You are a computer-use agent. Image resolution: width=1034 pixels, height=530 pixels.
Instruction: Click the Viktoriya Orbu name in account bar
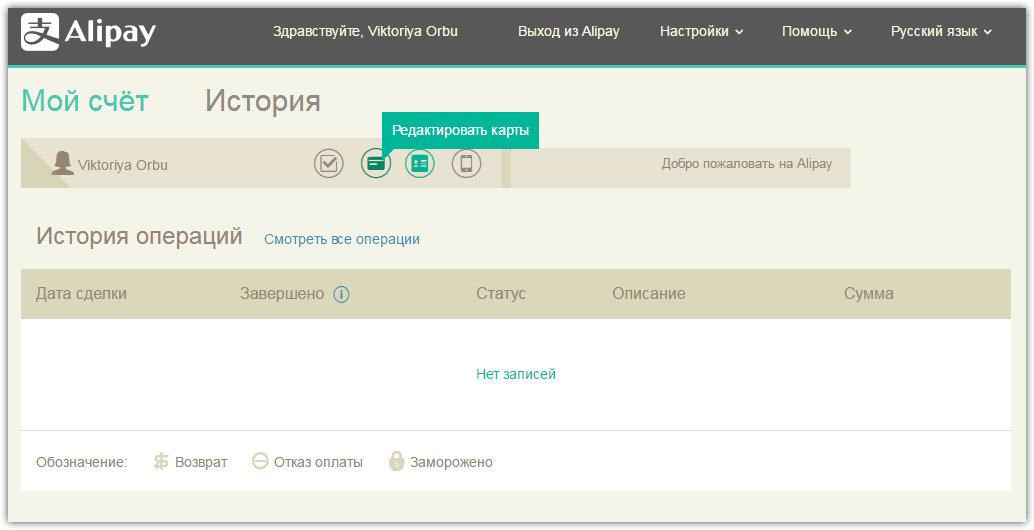tap(123, 165)
